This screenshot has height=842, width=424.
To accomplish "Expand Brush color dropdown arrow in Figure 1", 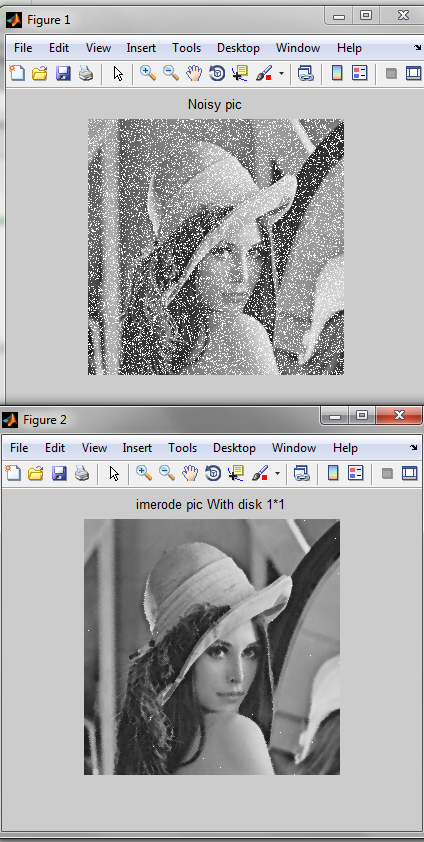I will 281,74.
